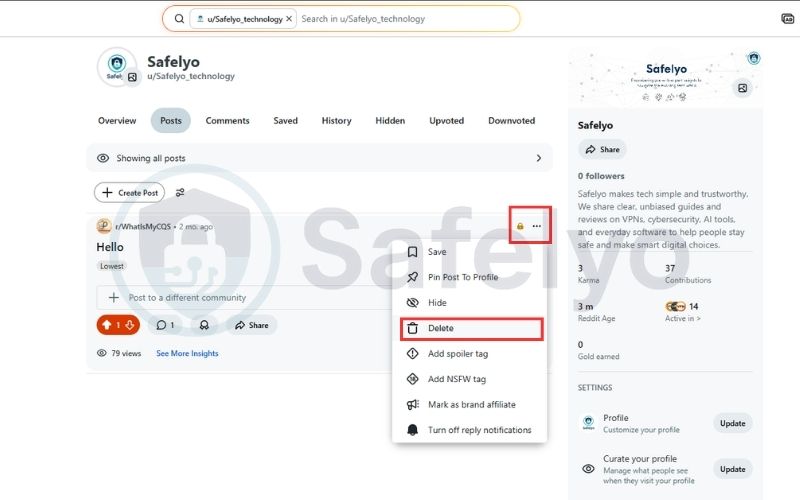This screenshot has height=500, width=800.
Task: Open the Hello post title
Action: 110,247
